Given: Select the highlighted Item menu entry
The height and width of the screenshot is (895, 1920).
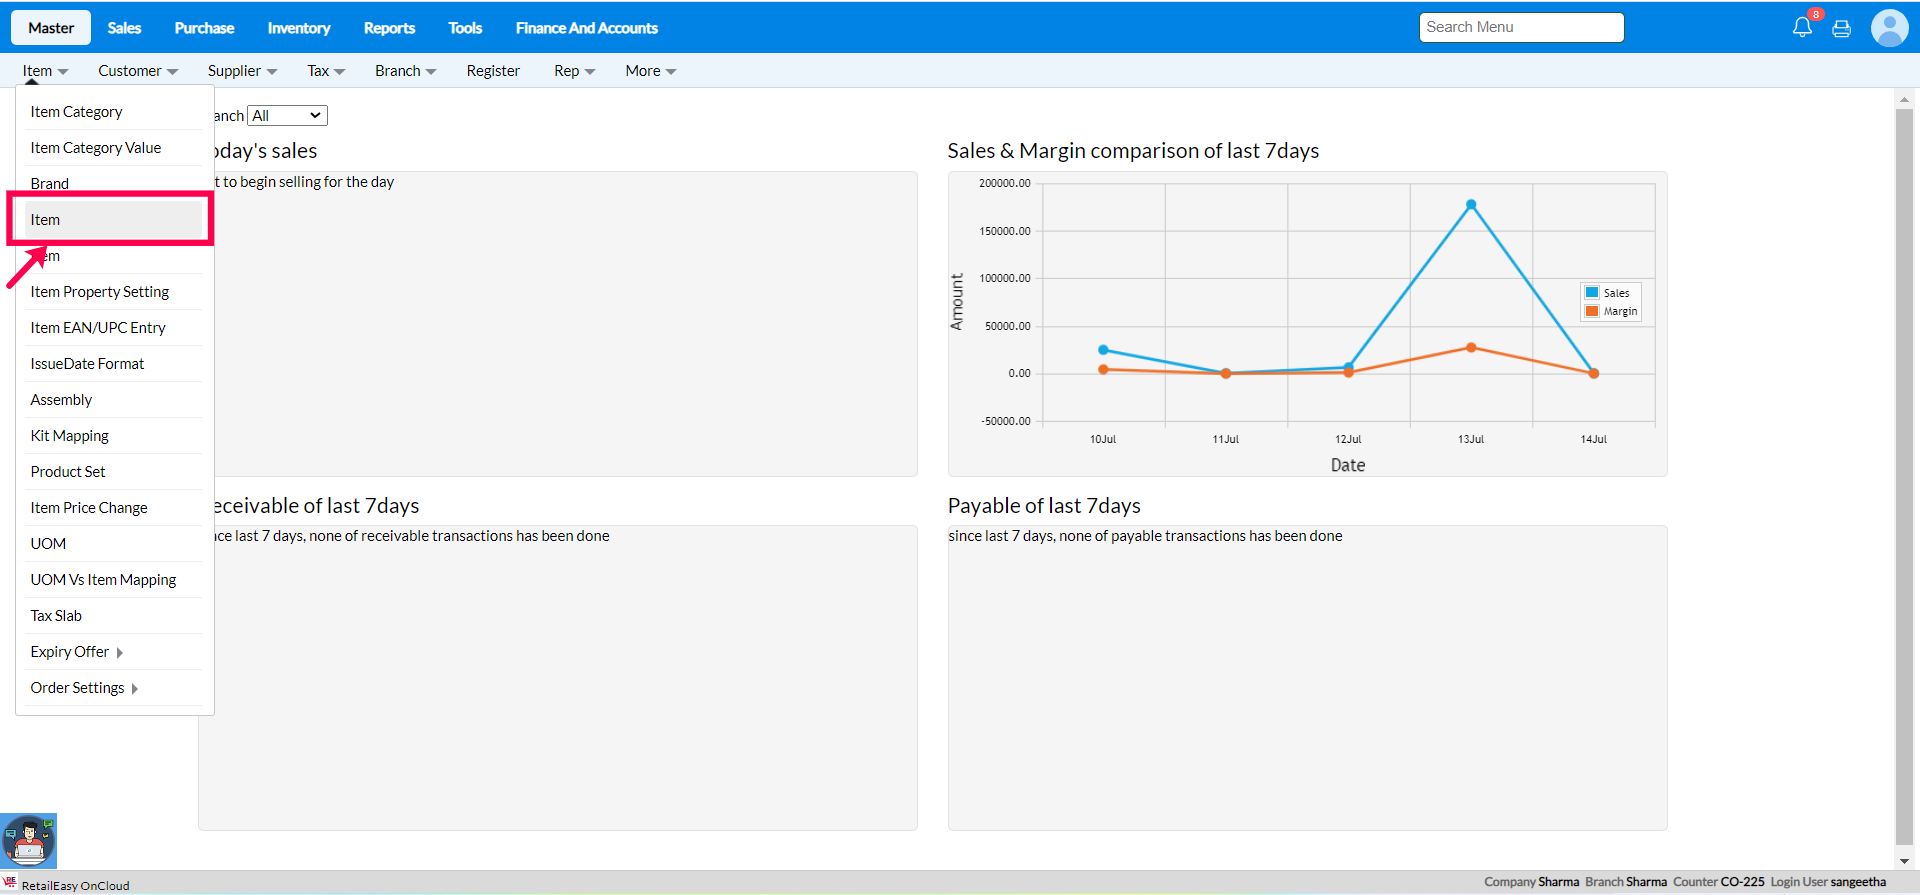Looking at the screenshot, I should [x=45, y=220].
